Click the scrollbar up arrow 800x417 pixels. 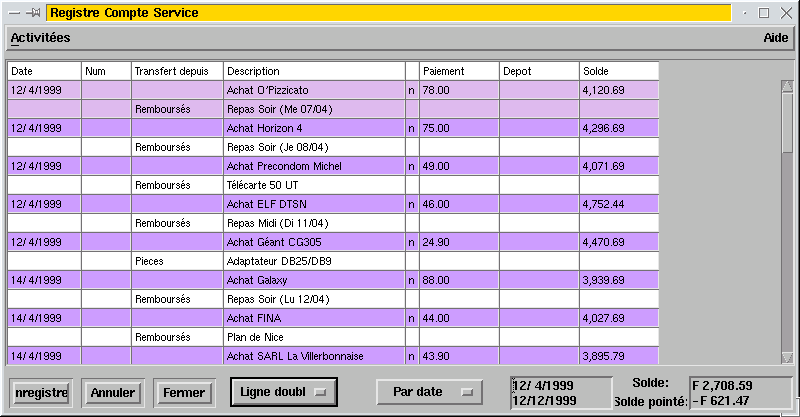(x=786, y=86)
